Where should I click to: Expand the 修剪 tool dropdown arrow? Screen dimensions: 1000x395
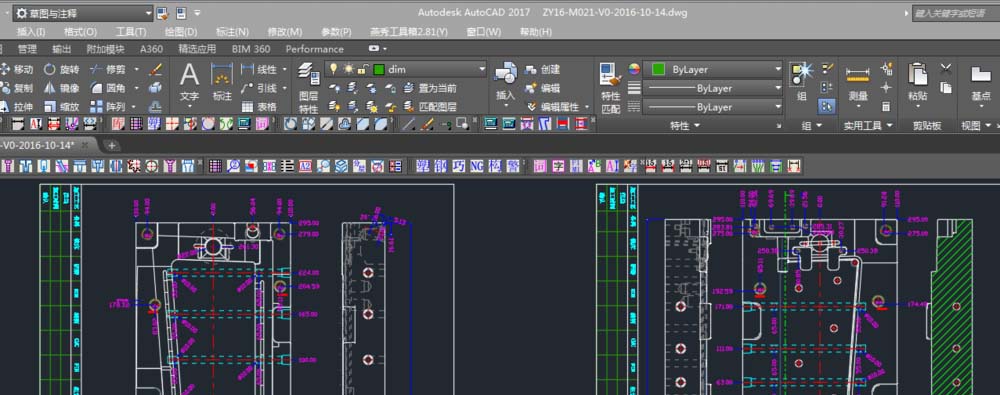click(136, 70)
